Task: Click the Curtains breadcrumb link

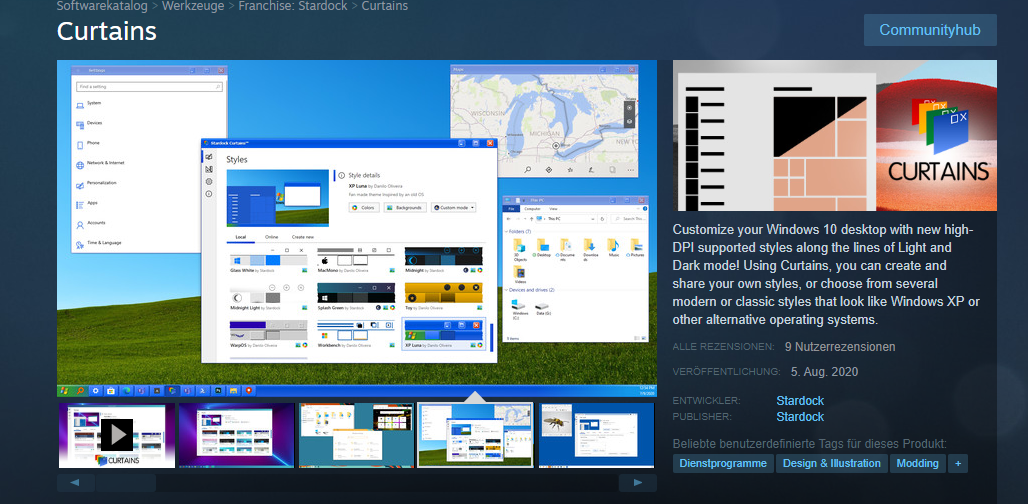Action: (x=384, y=7)
